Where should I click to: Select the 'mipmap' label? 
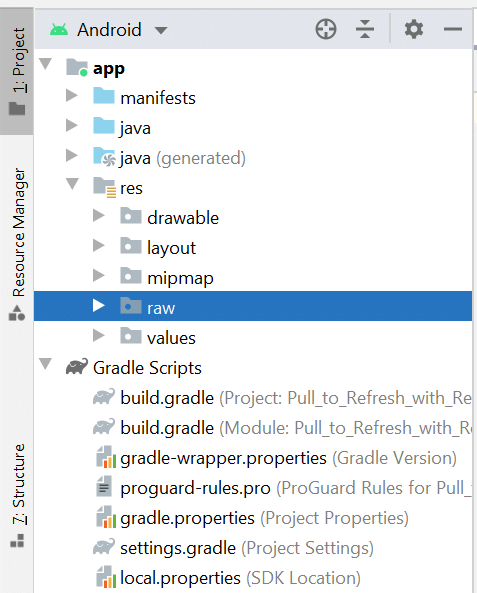point(180,279)
